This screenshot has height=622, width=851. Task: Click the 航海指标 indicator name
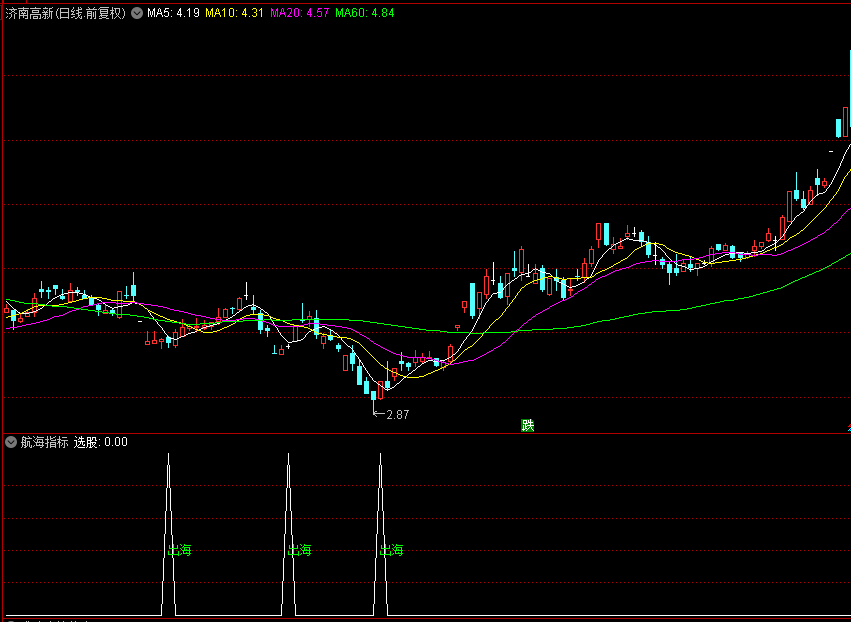pos(45,442)
